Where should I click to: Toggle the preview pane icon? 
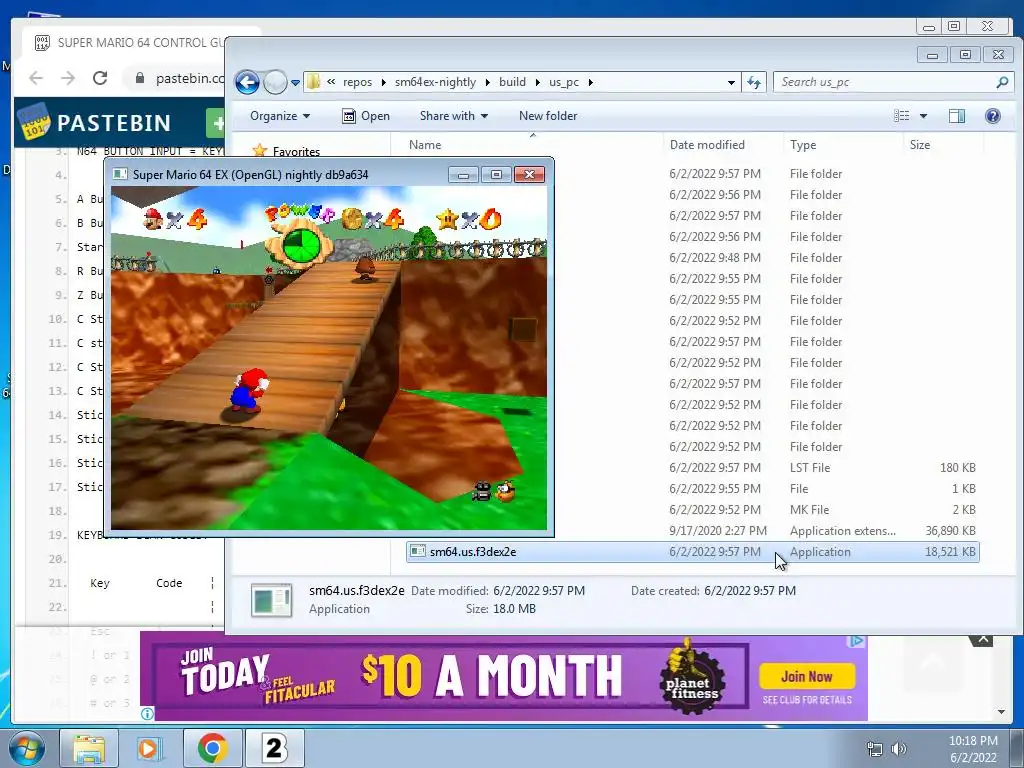[x=957, y=116]
